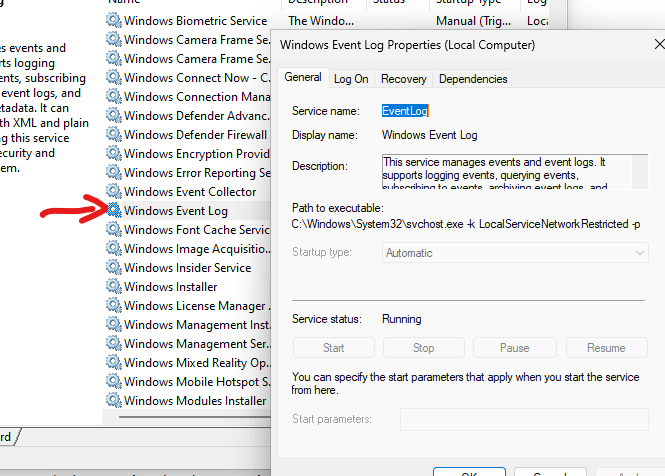Select the Windows Insider Service row
Viewport: 665px width, 476px height.
tap(187, 268)
